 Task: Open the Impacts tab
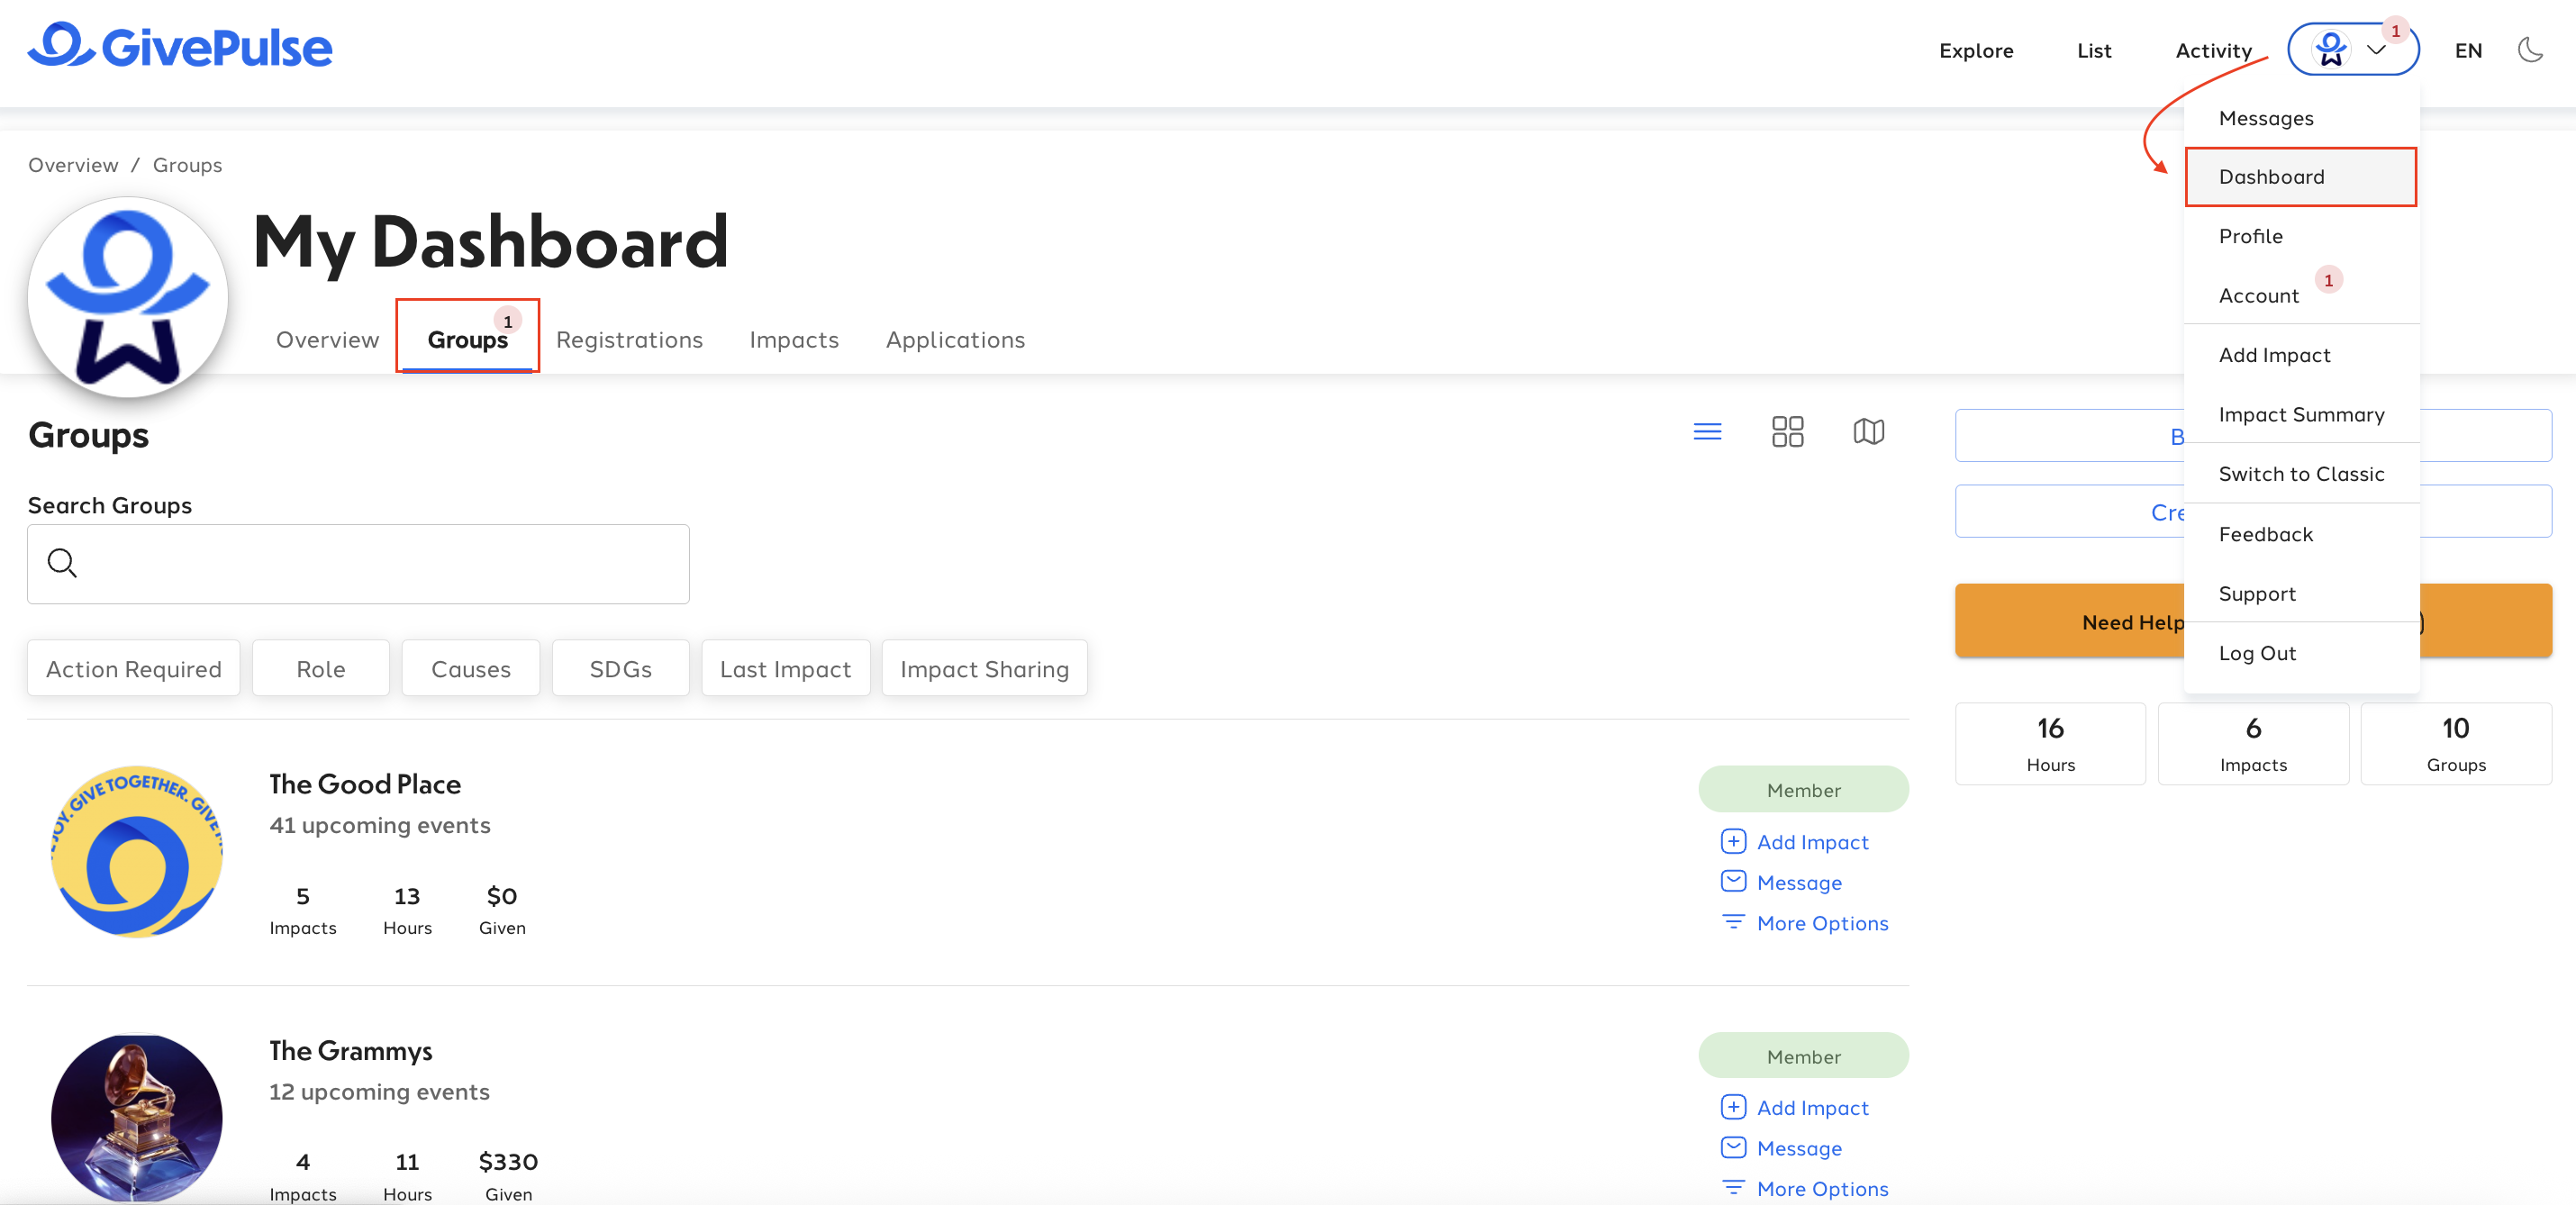point(794,340)
